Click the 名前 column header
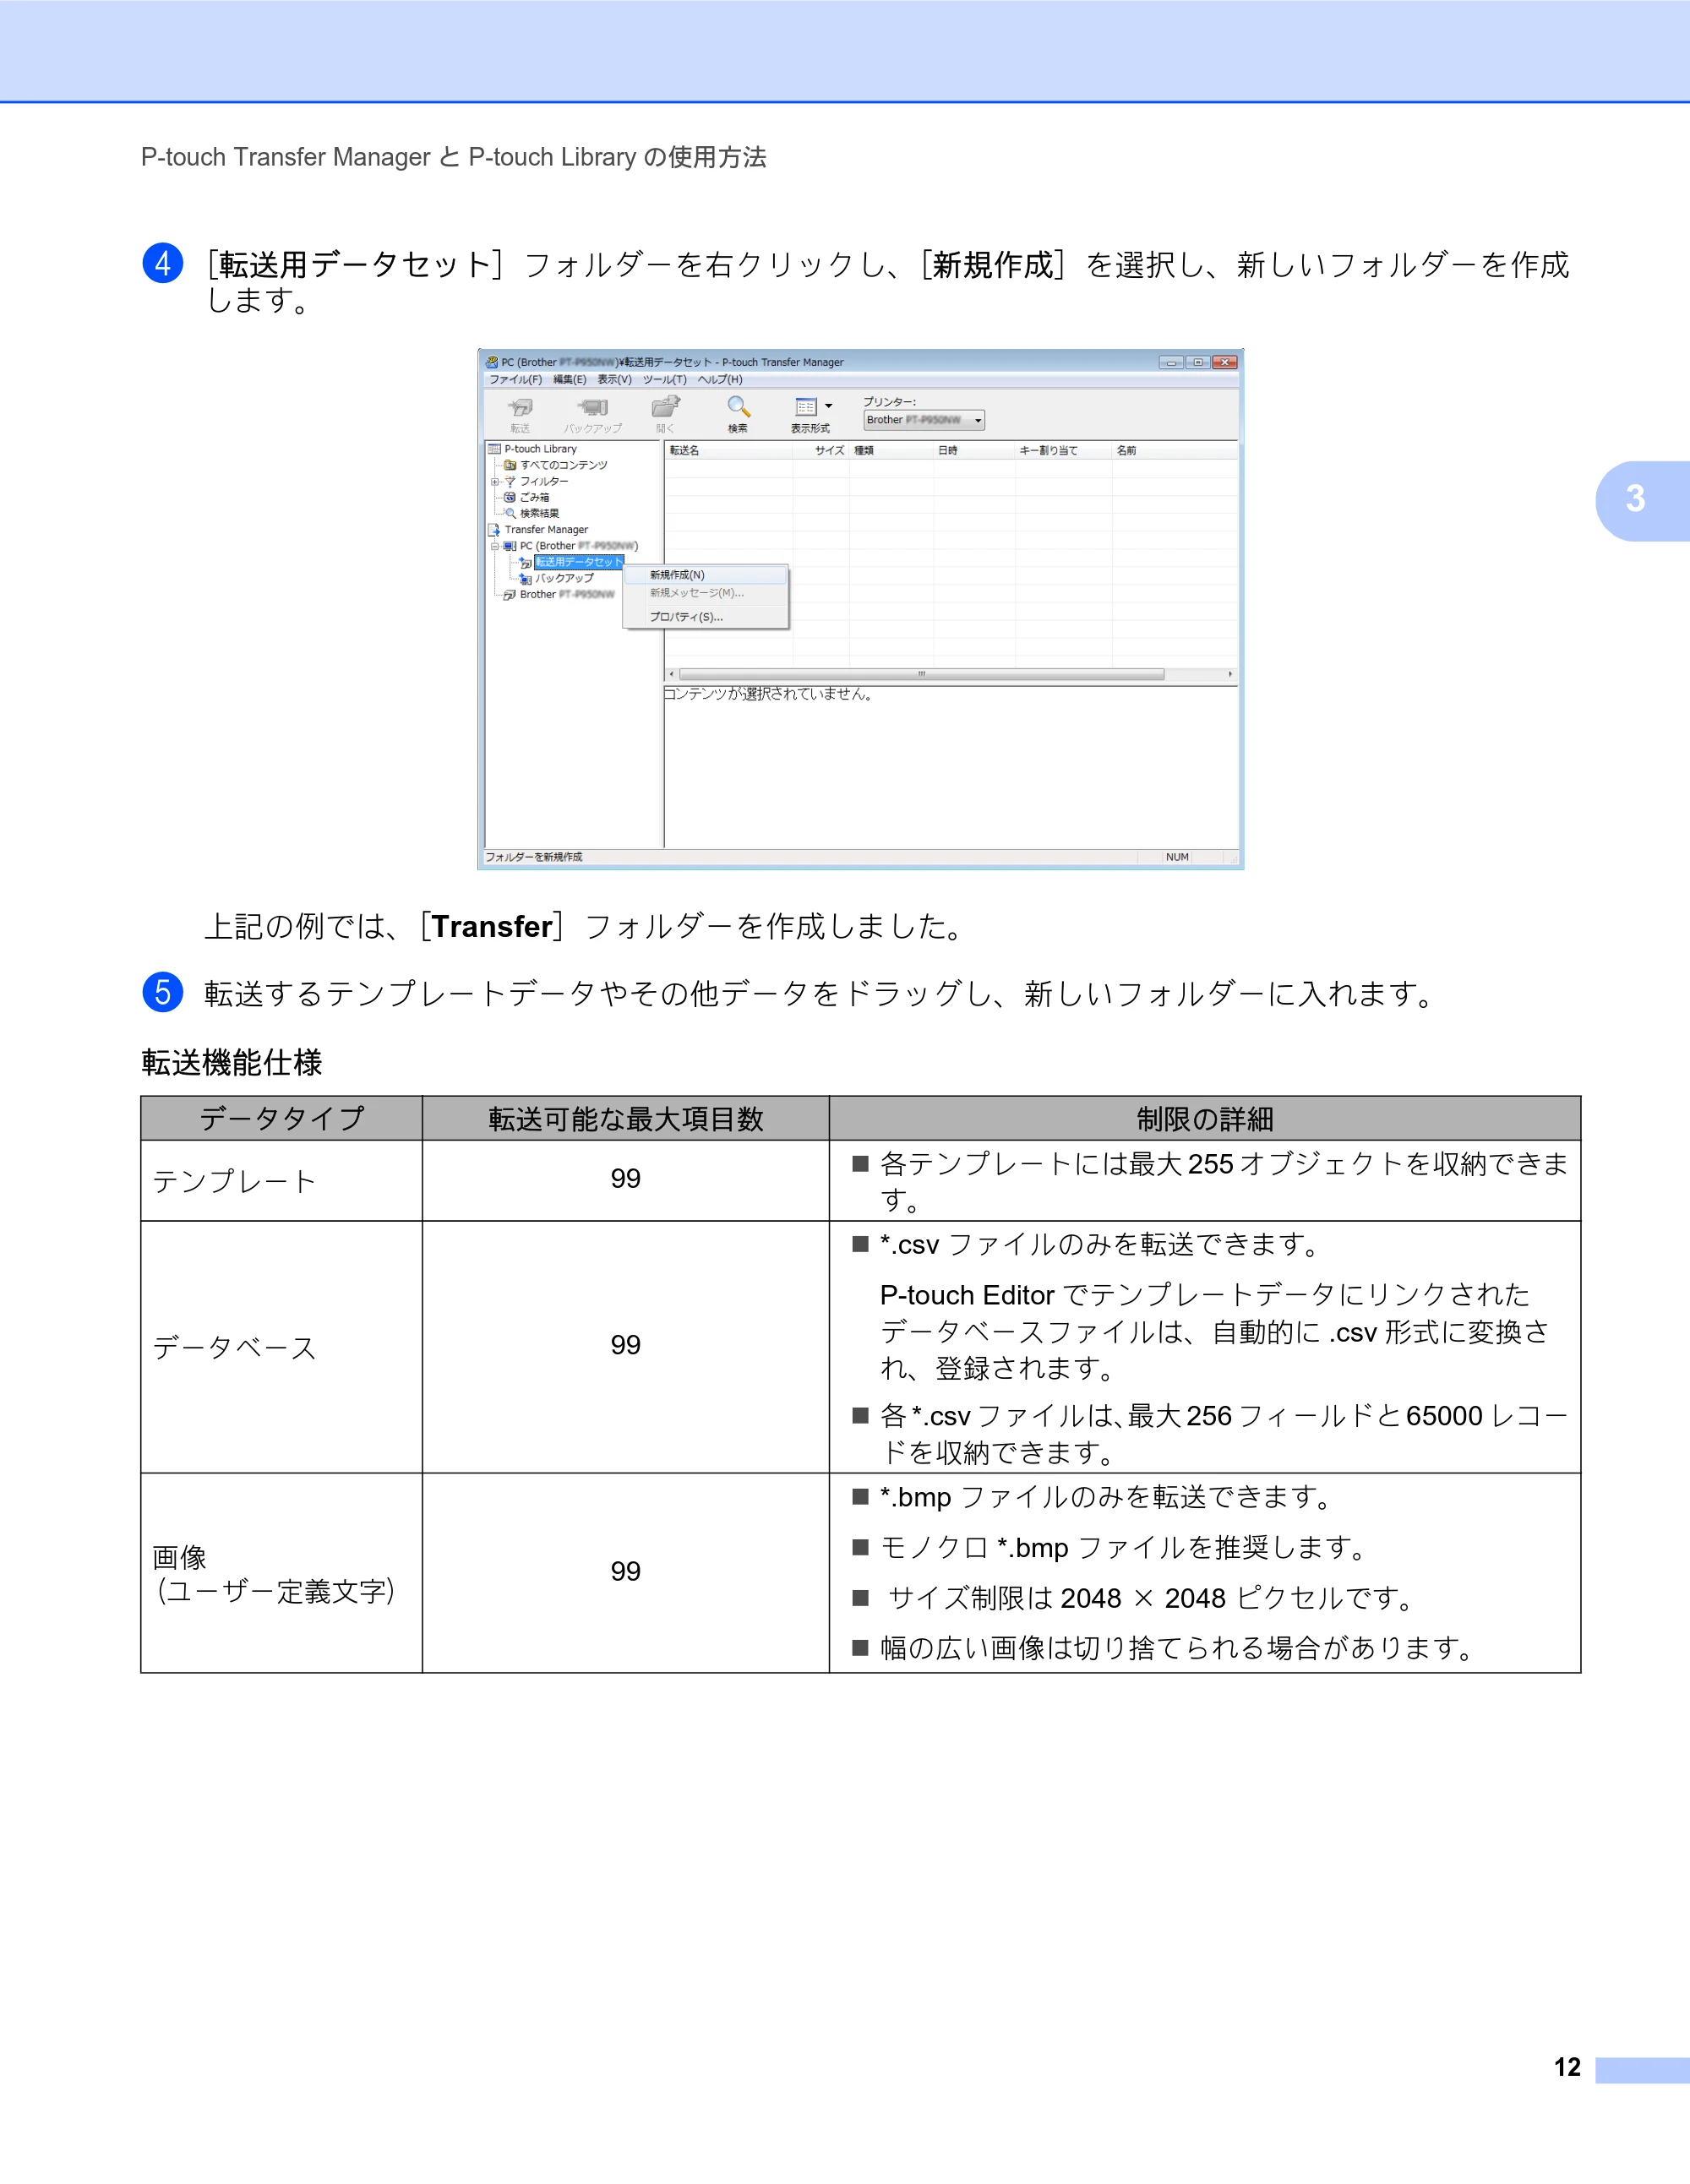This screenshot has height=2184, width=1690. (1174, 451)
